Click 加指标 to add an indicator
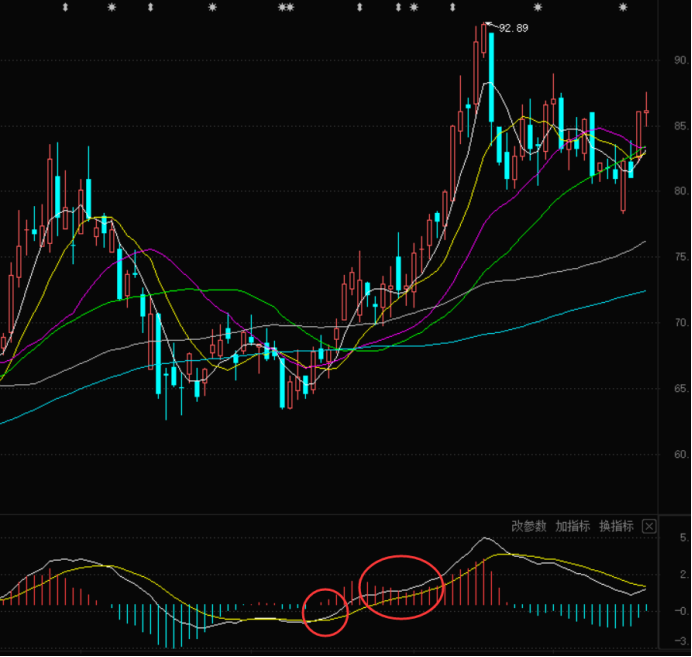692x657 pixels. point(573,526)
